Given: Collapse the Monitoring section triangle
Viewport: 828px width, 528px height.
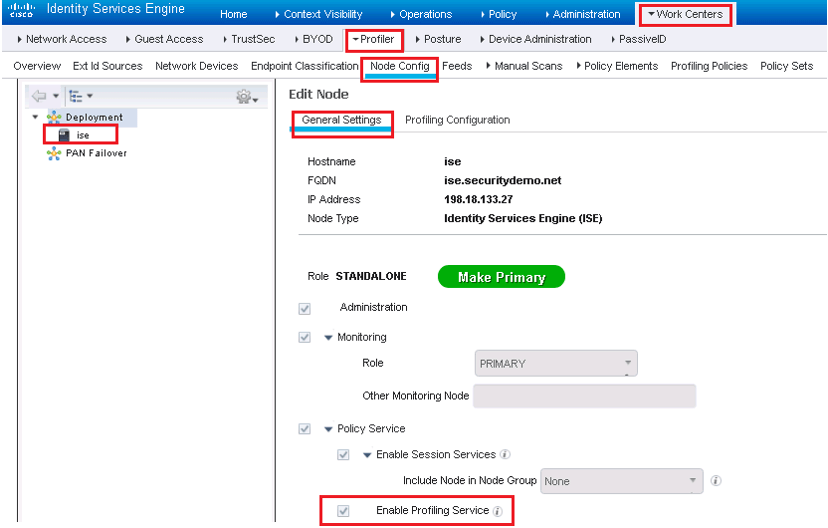Looking at the screenshot, I should tap(328, 338).
